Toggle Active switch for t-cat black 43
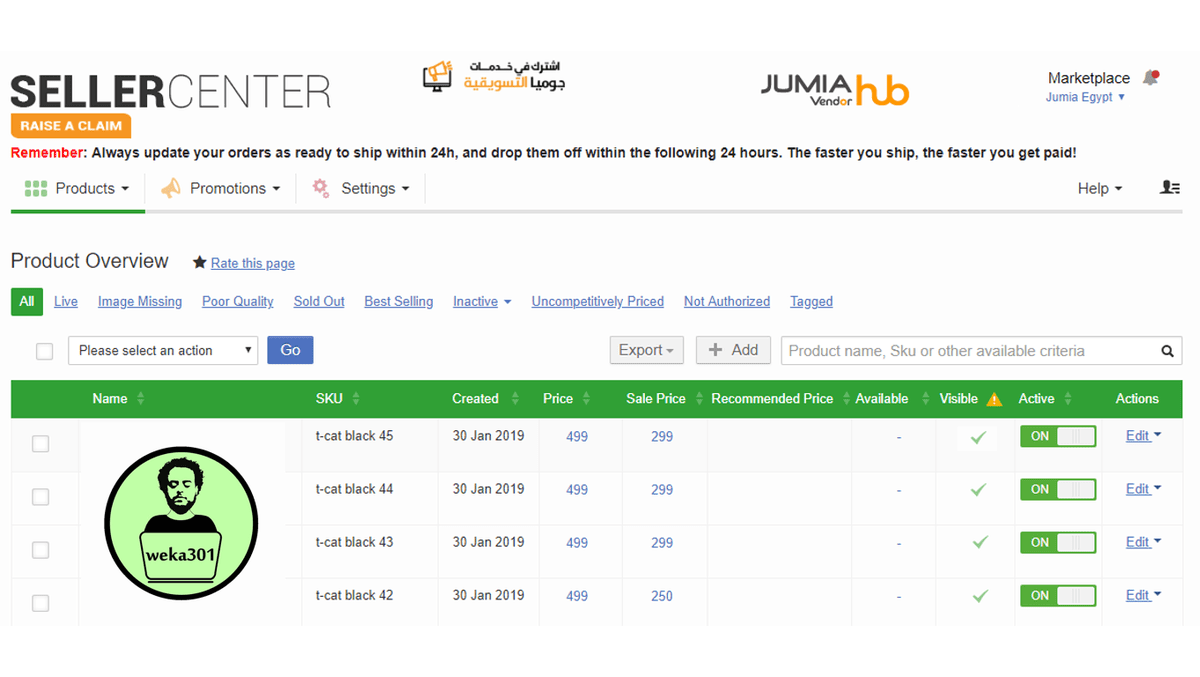 (x=1058, y=542)
